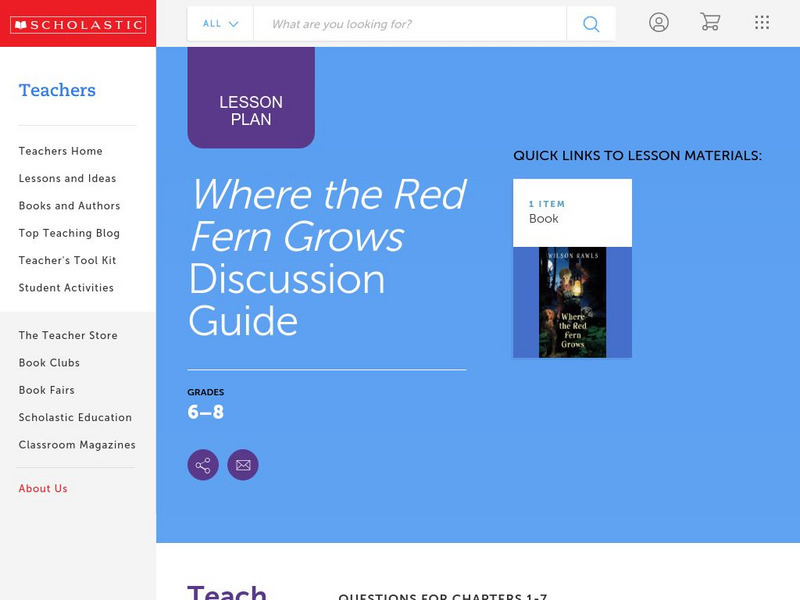Select Lessons and Ideas in sidebar
800x600 pixels.
[66, 178]
